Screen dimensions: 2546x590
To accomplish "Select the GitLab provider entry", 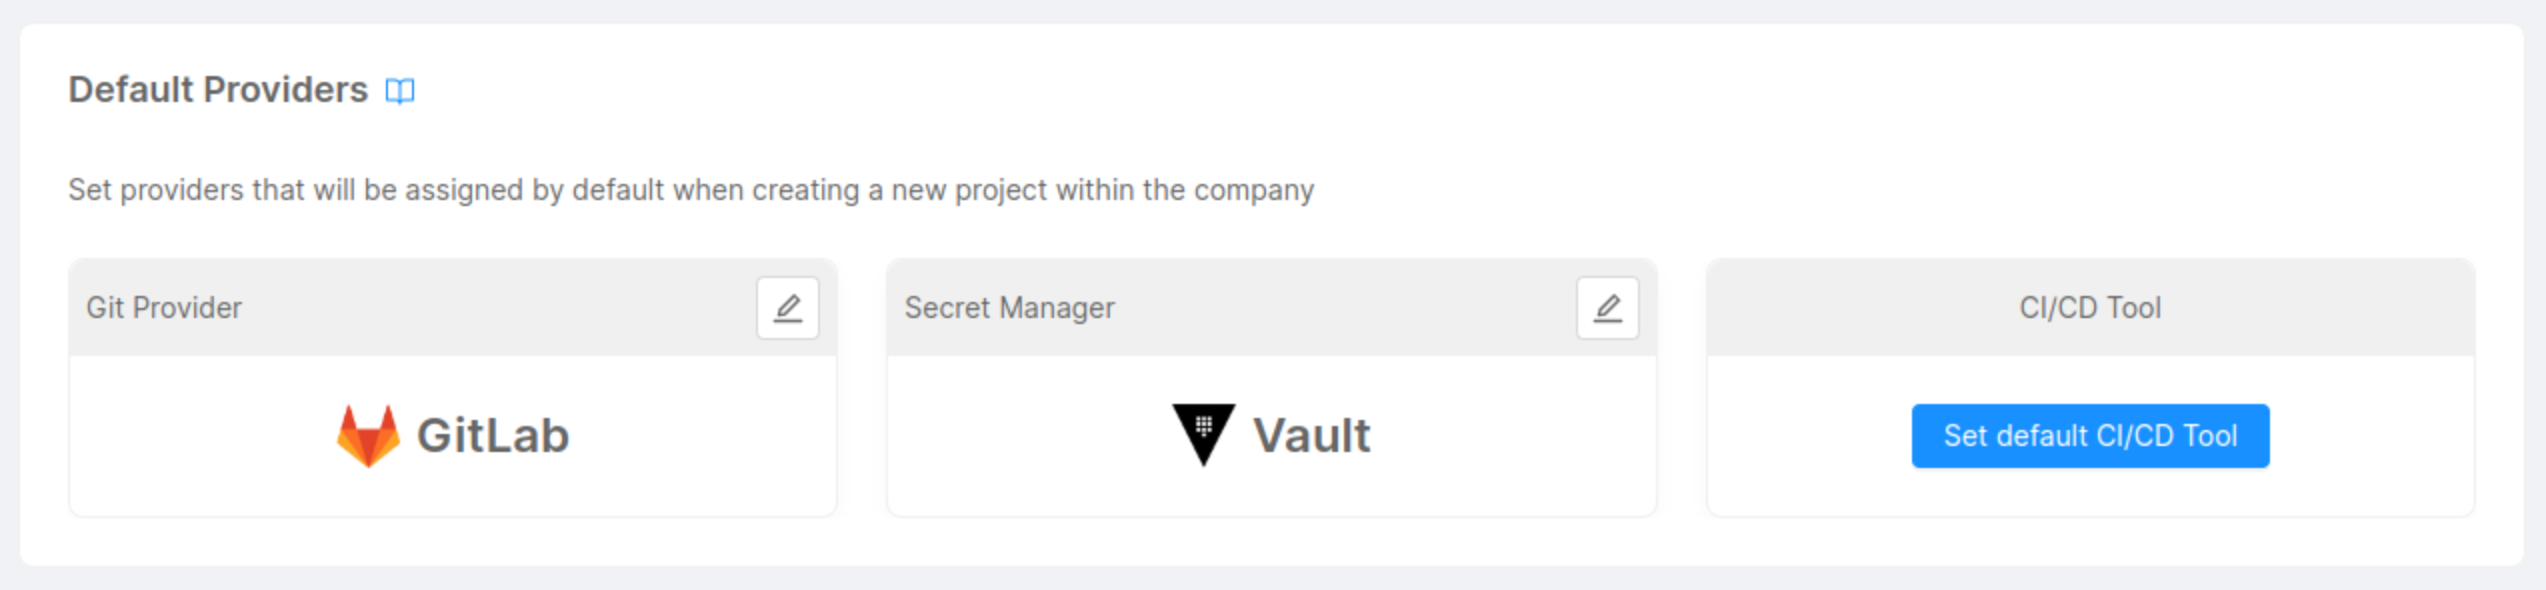I will coord(452,435).
